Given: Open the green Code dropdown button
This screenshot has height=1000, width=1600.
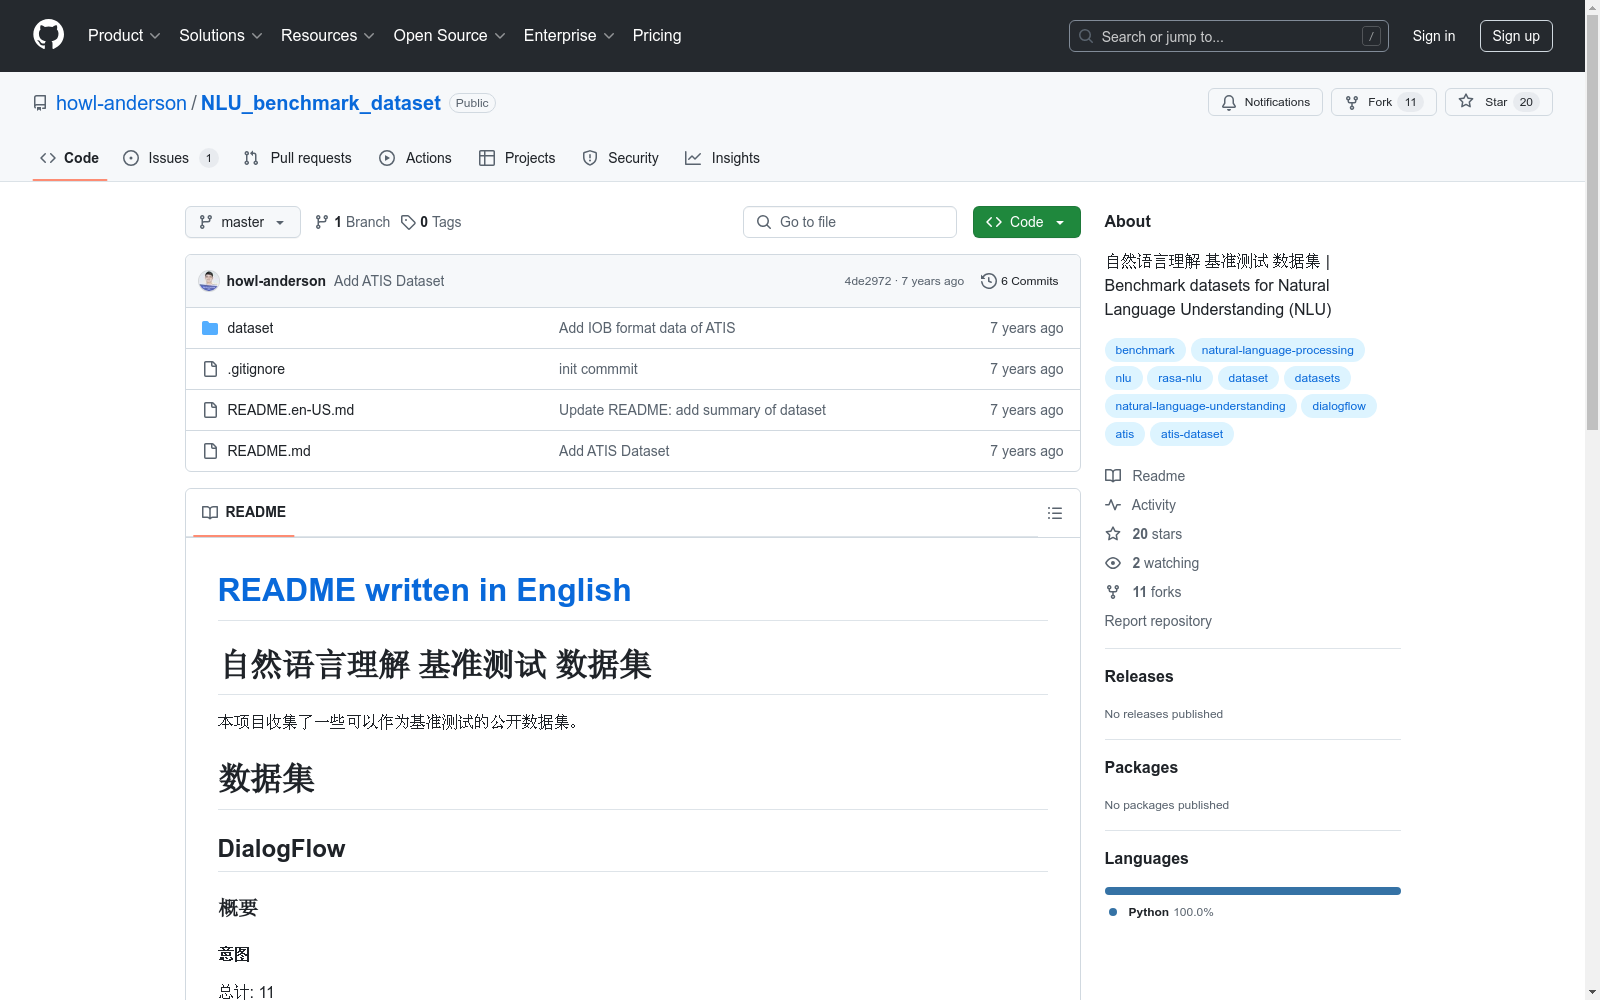Looking at the screenshot, I should [1026, 222].
